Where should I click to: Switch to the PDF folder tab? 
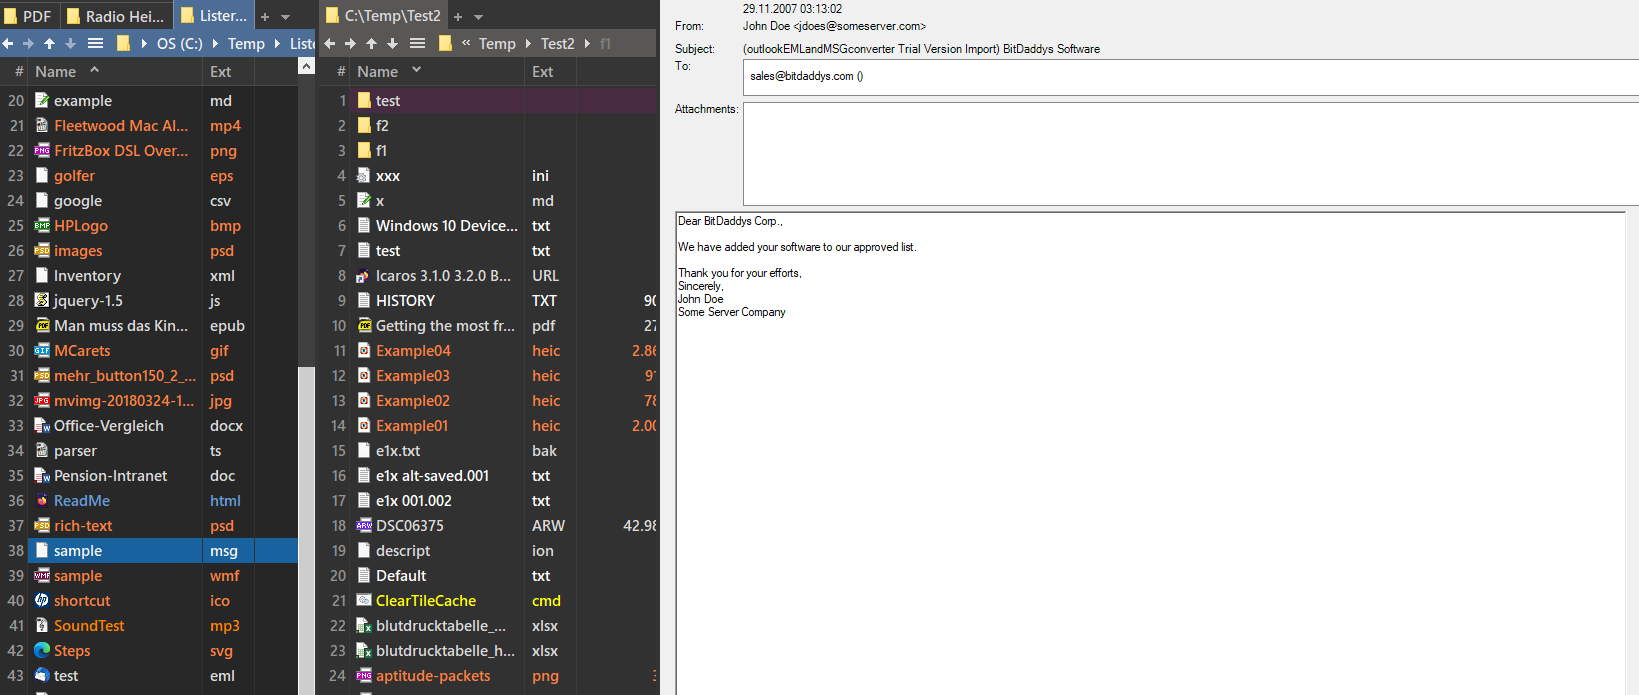(28, 16)
